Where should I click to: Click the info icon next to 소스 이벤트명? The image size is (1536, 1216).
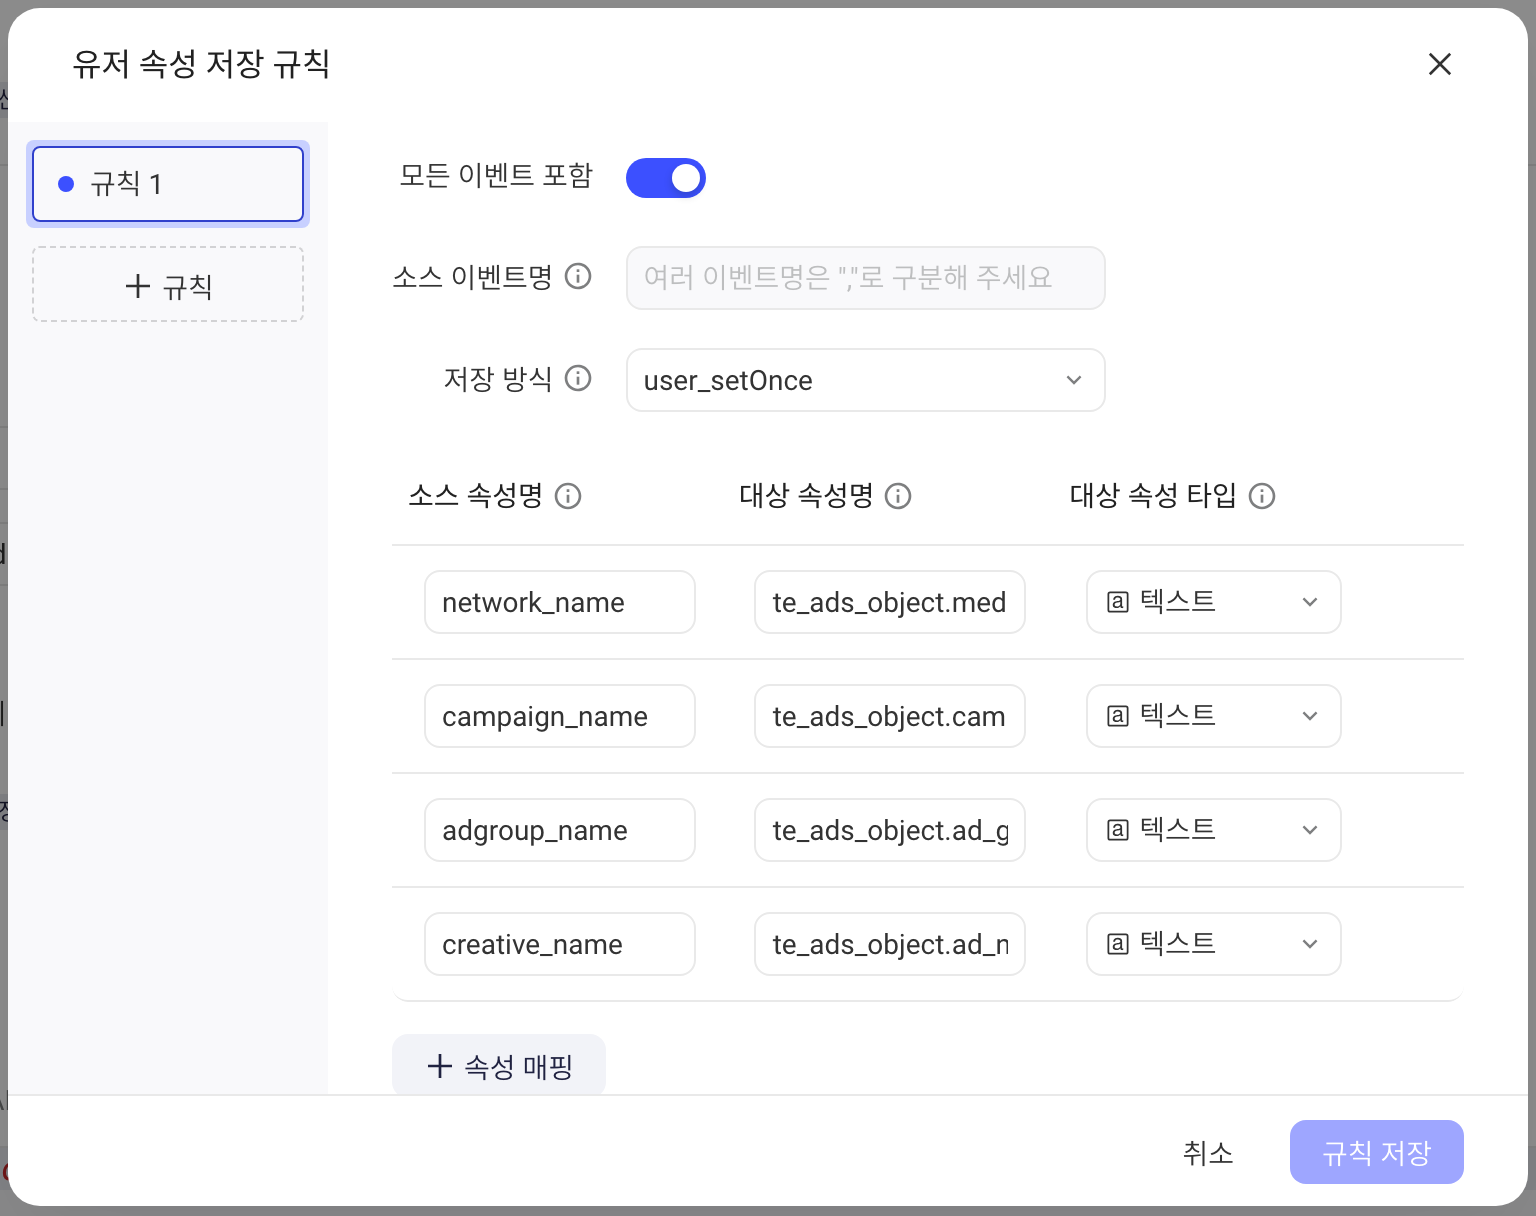[578, 276]
